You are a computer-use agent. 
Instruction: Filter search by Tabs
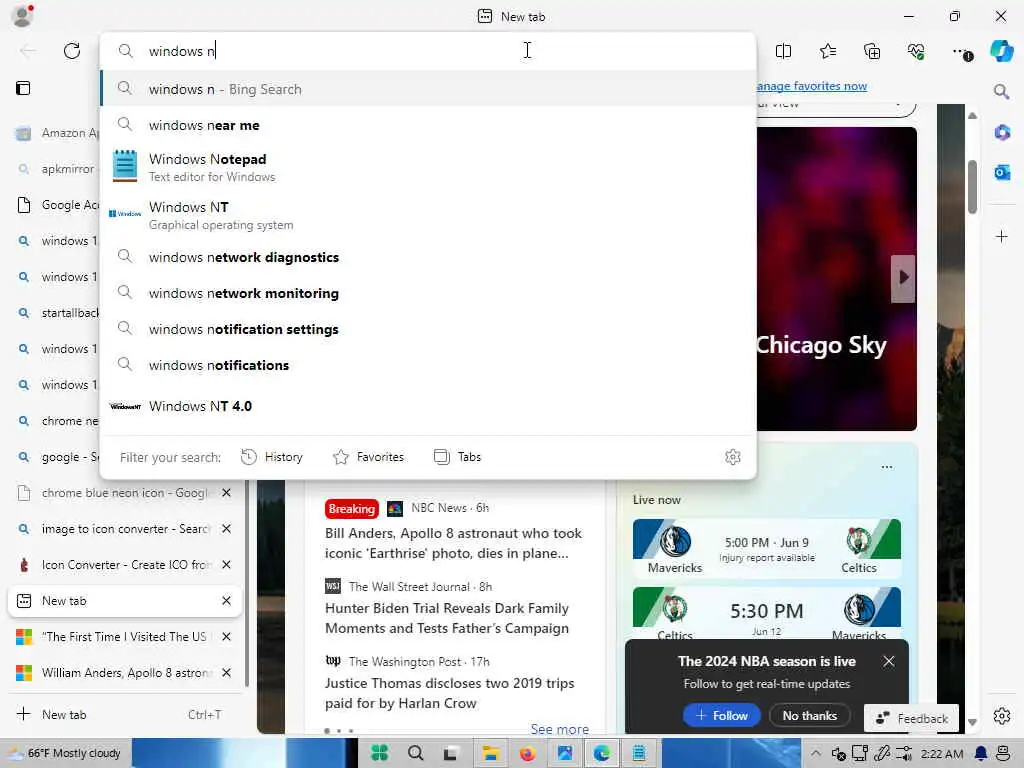[458, 457]
